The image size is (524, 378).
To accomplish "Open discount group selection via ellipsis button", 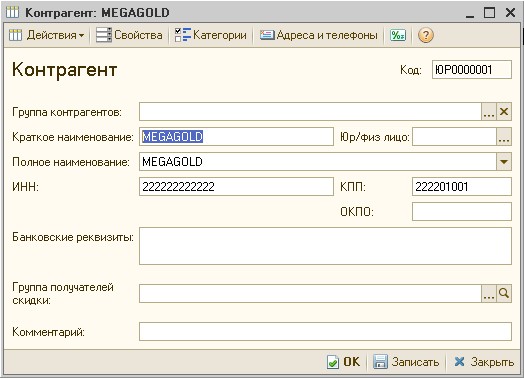I will 489,293.
